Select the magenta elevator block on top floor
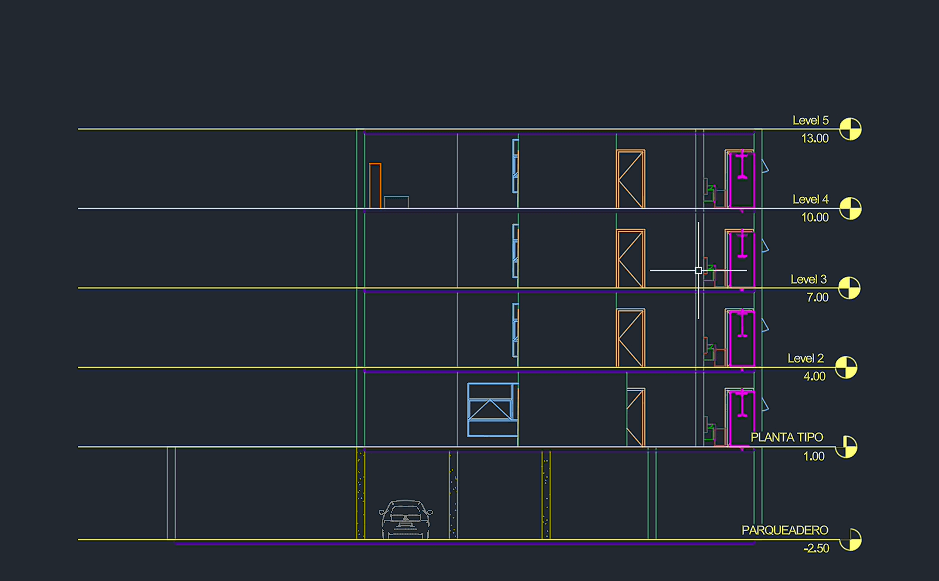 click(x=741, y=179)
